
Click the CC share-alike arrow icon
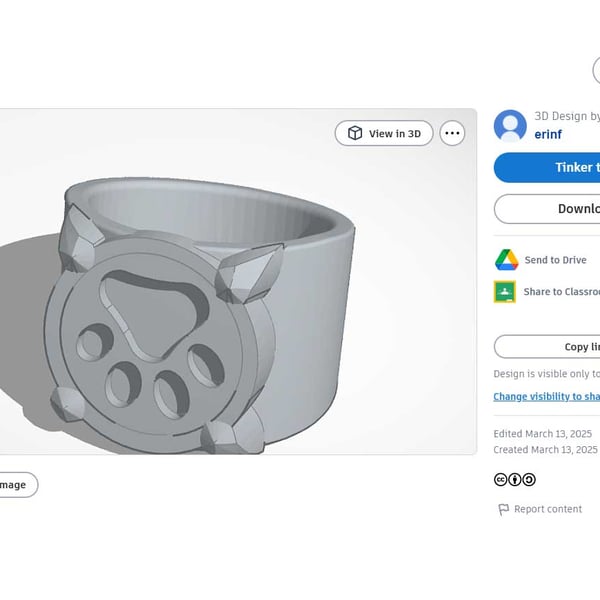[529, 479]
